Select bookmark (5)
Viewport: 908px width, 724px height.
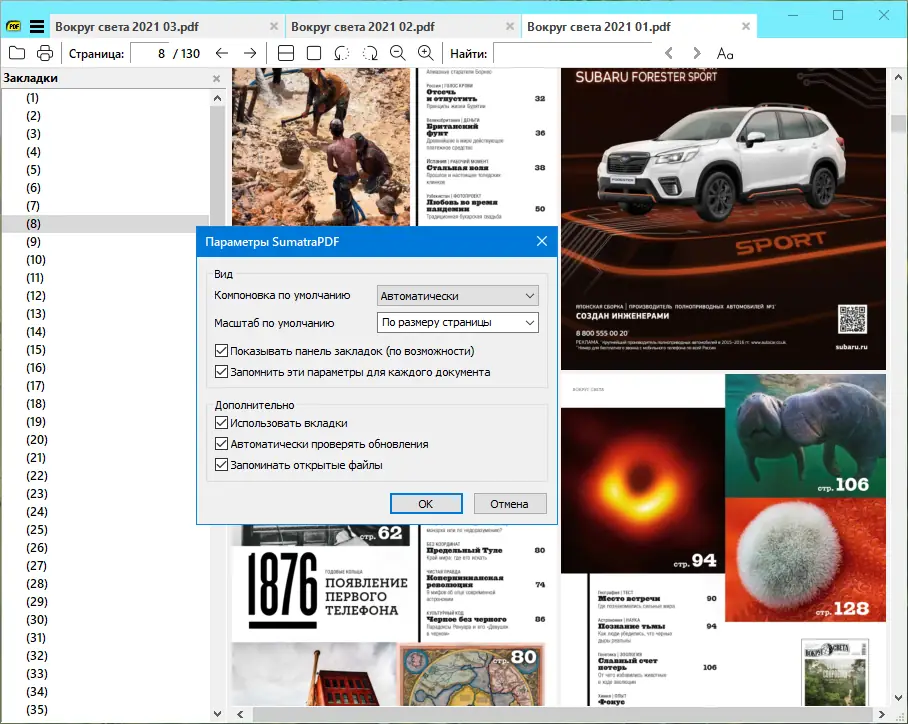coord(34,170)
